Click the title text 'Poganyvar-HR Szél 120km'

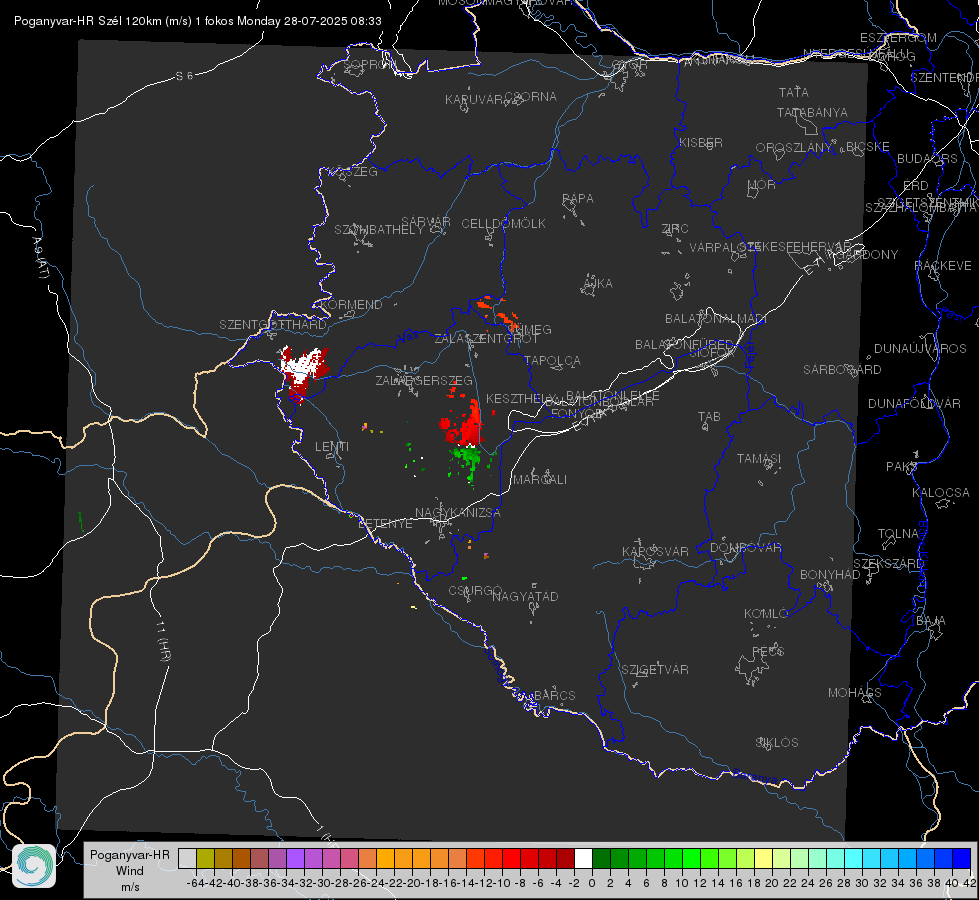pos(87,21)
